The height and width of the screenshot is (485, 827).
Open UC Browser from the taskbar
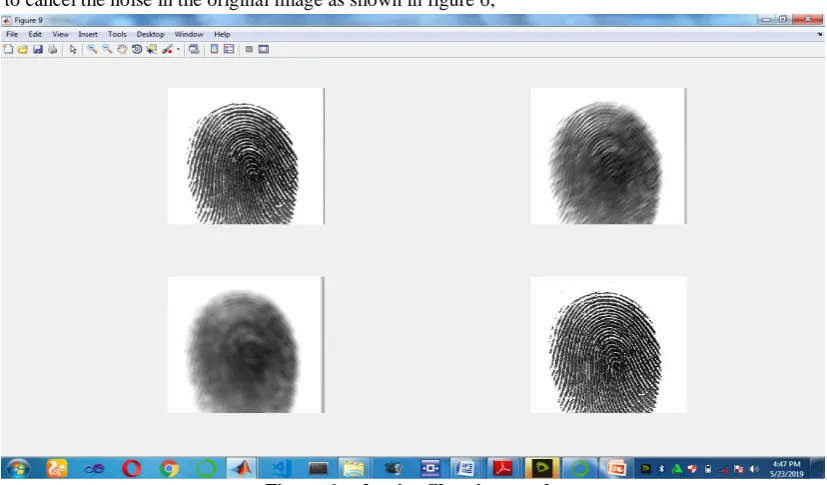(56, 468)
